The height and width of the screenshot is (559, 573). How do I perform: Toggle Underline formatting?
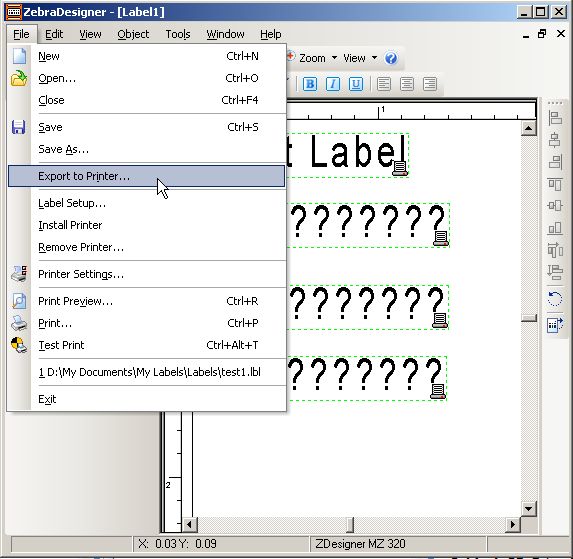click(356, 84)
